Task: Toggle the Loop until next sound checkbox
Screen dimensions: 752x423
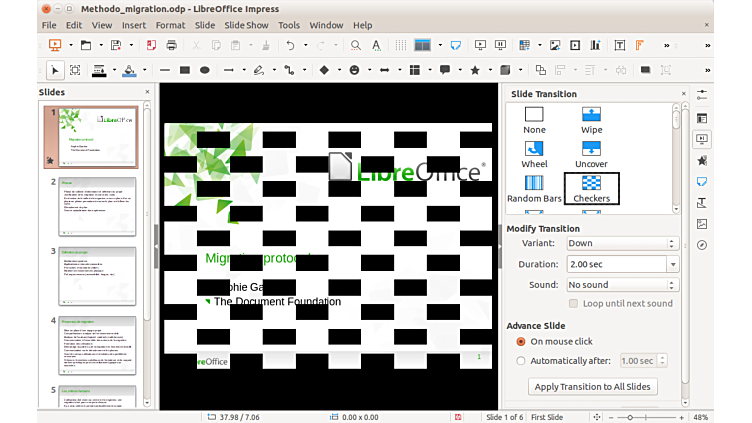Action: click(574, 303)
